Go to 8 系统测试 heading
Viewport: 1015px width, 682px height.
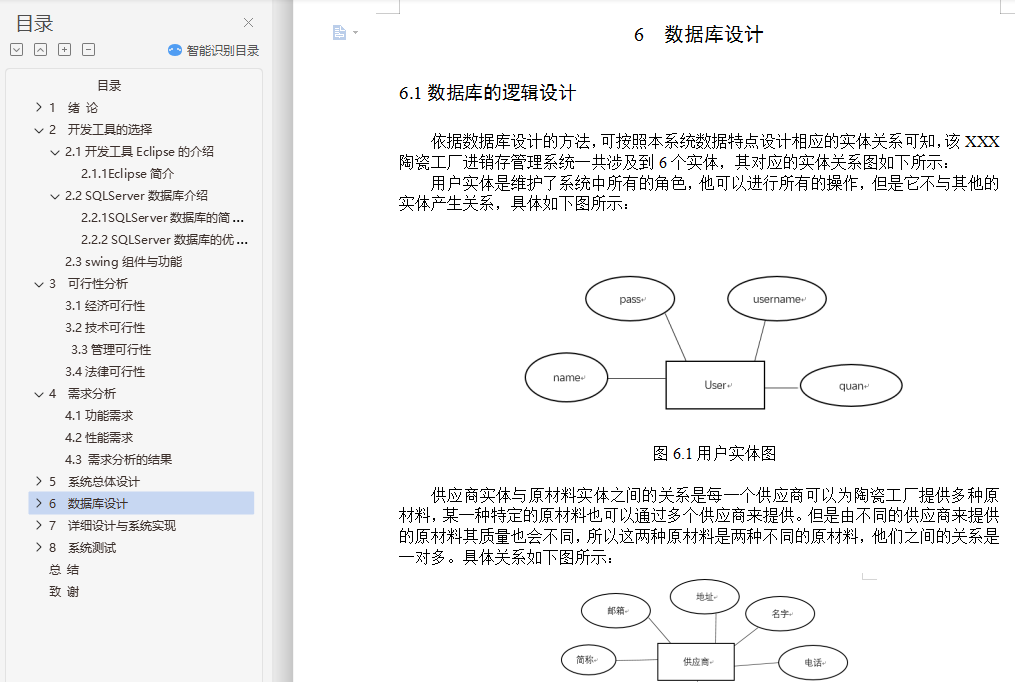[82, 547]
